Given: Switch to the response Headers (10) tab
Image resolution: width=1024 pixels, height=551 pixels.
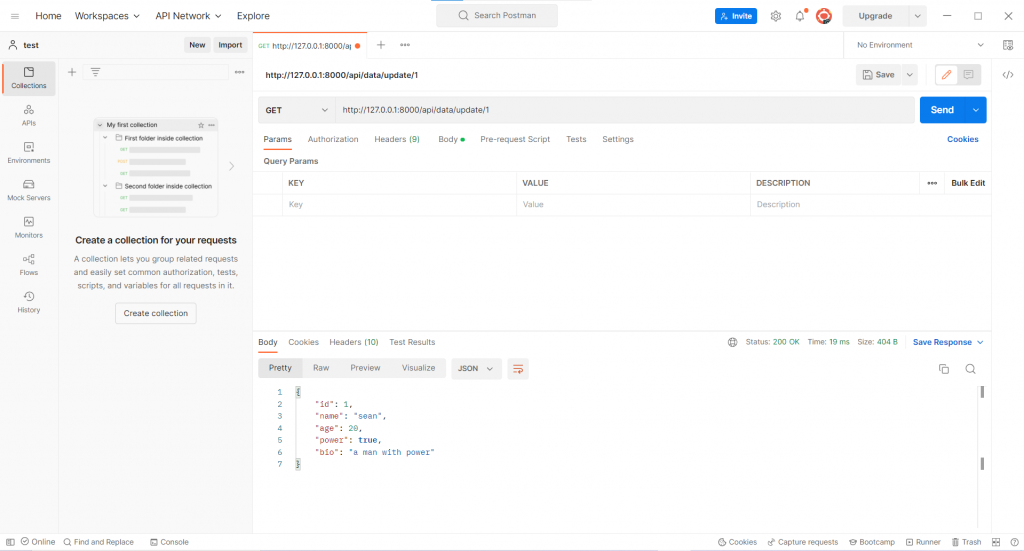Looking at the screenshot, I should pos(354,342).
